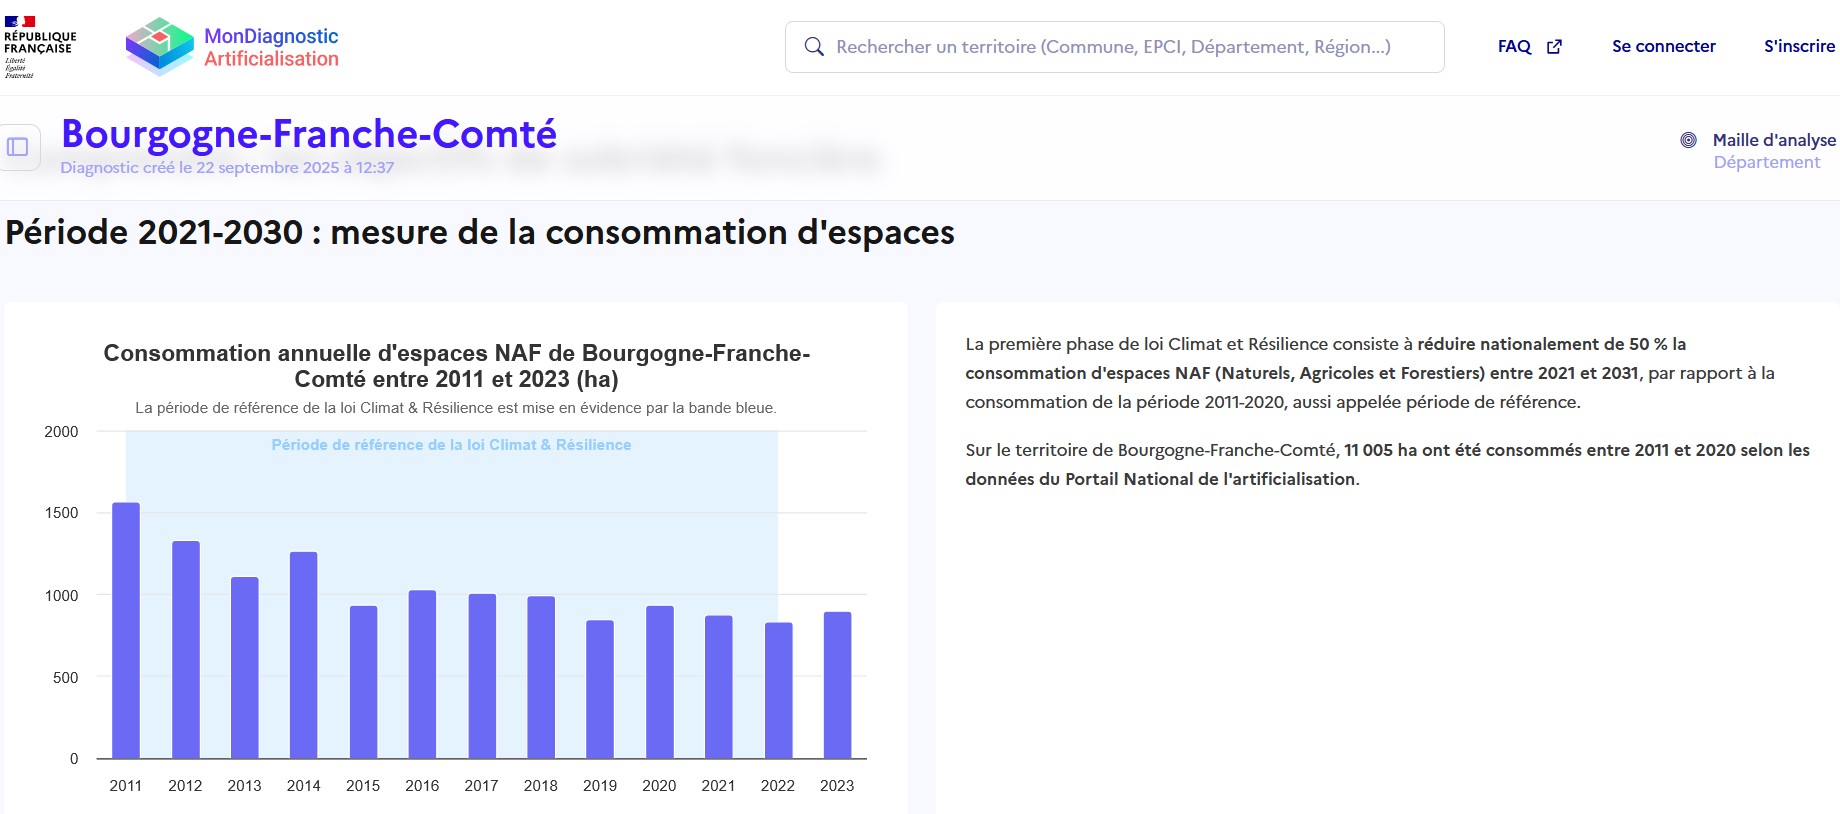The width and height of the screenshot is (1840, 814).
Task: Click the blue reference period band label
Action: click(451, 445)
